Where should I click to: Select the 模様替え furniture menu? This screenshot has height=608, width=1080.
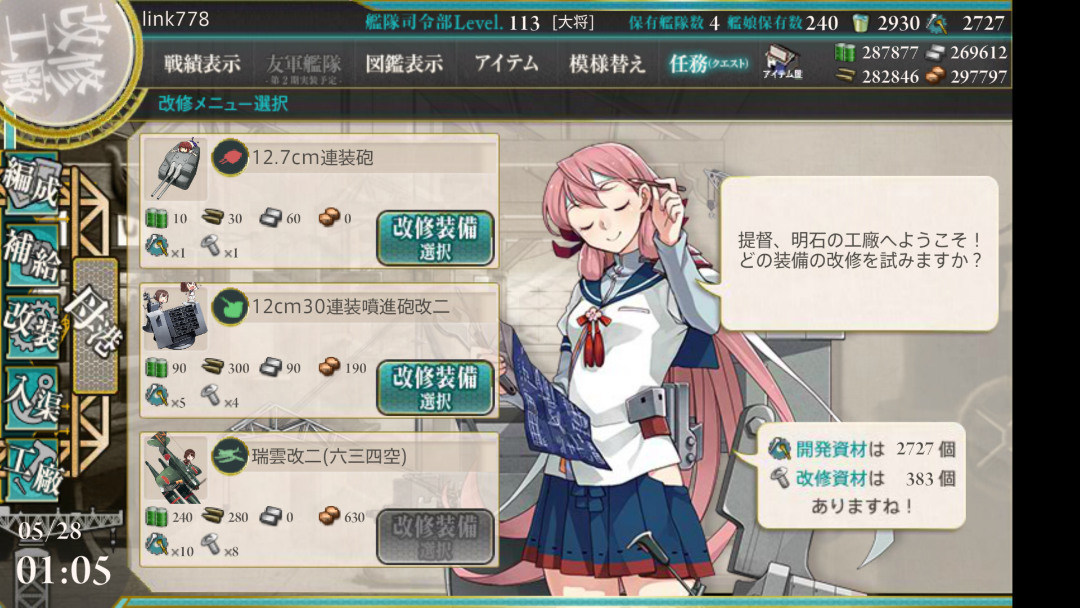tap(607, 63)
